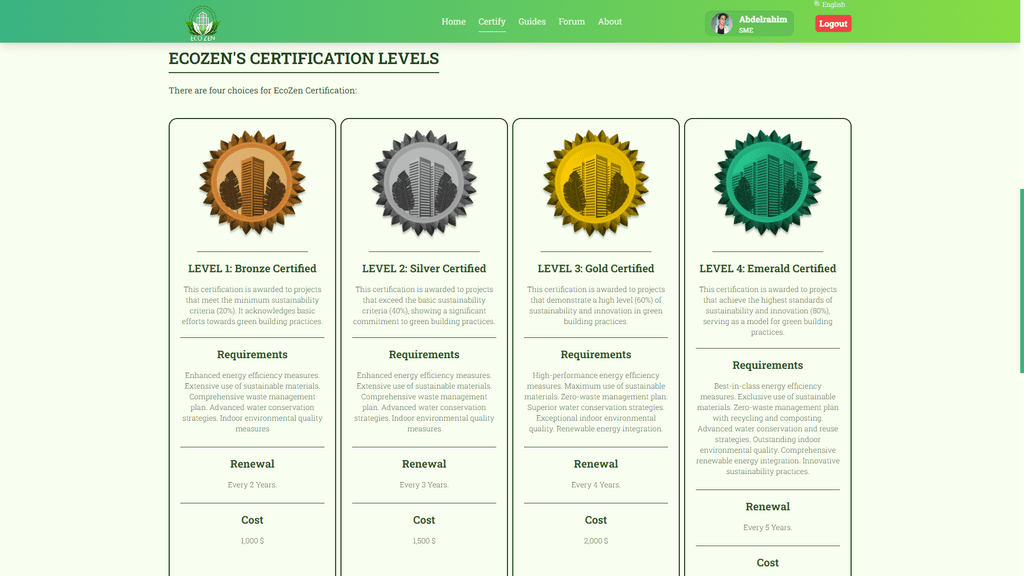This screenshot has width=1024, height=576.
Task: Click the Silver card Cost heading
Action: tap(424, 520)
